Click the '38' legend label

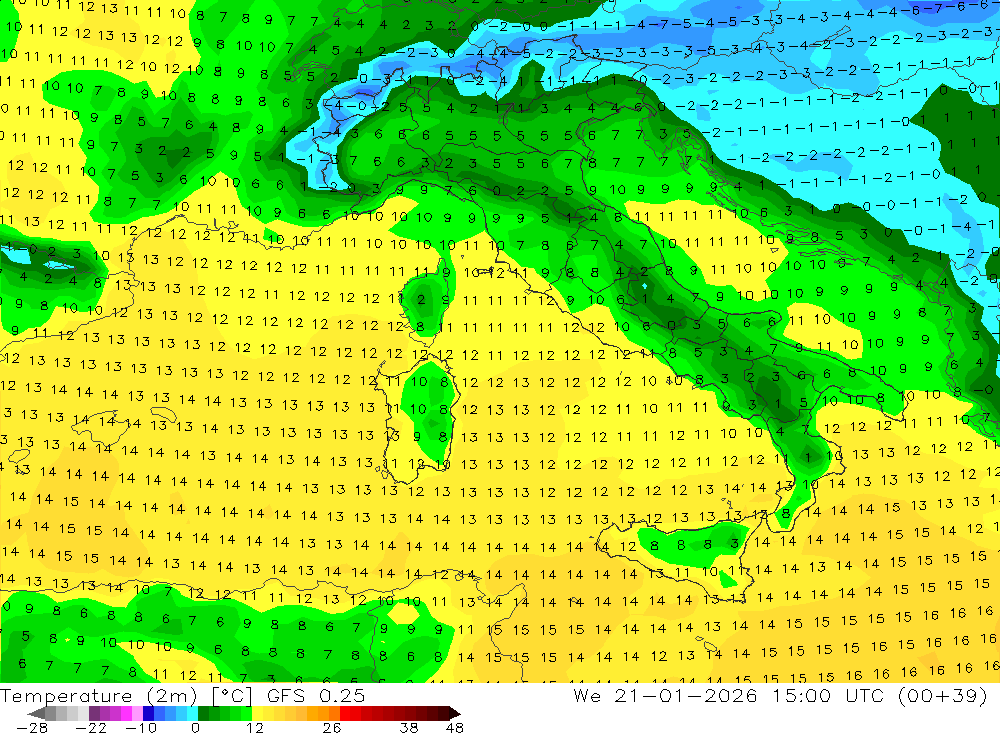pyautogui.click(x=409, y=728)
